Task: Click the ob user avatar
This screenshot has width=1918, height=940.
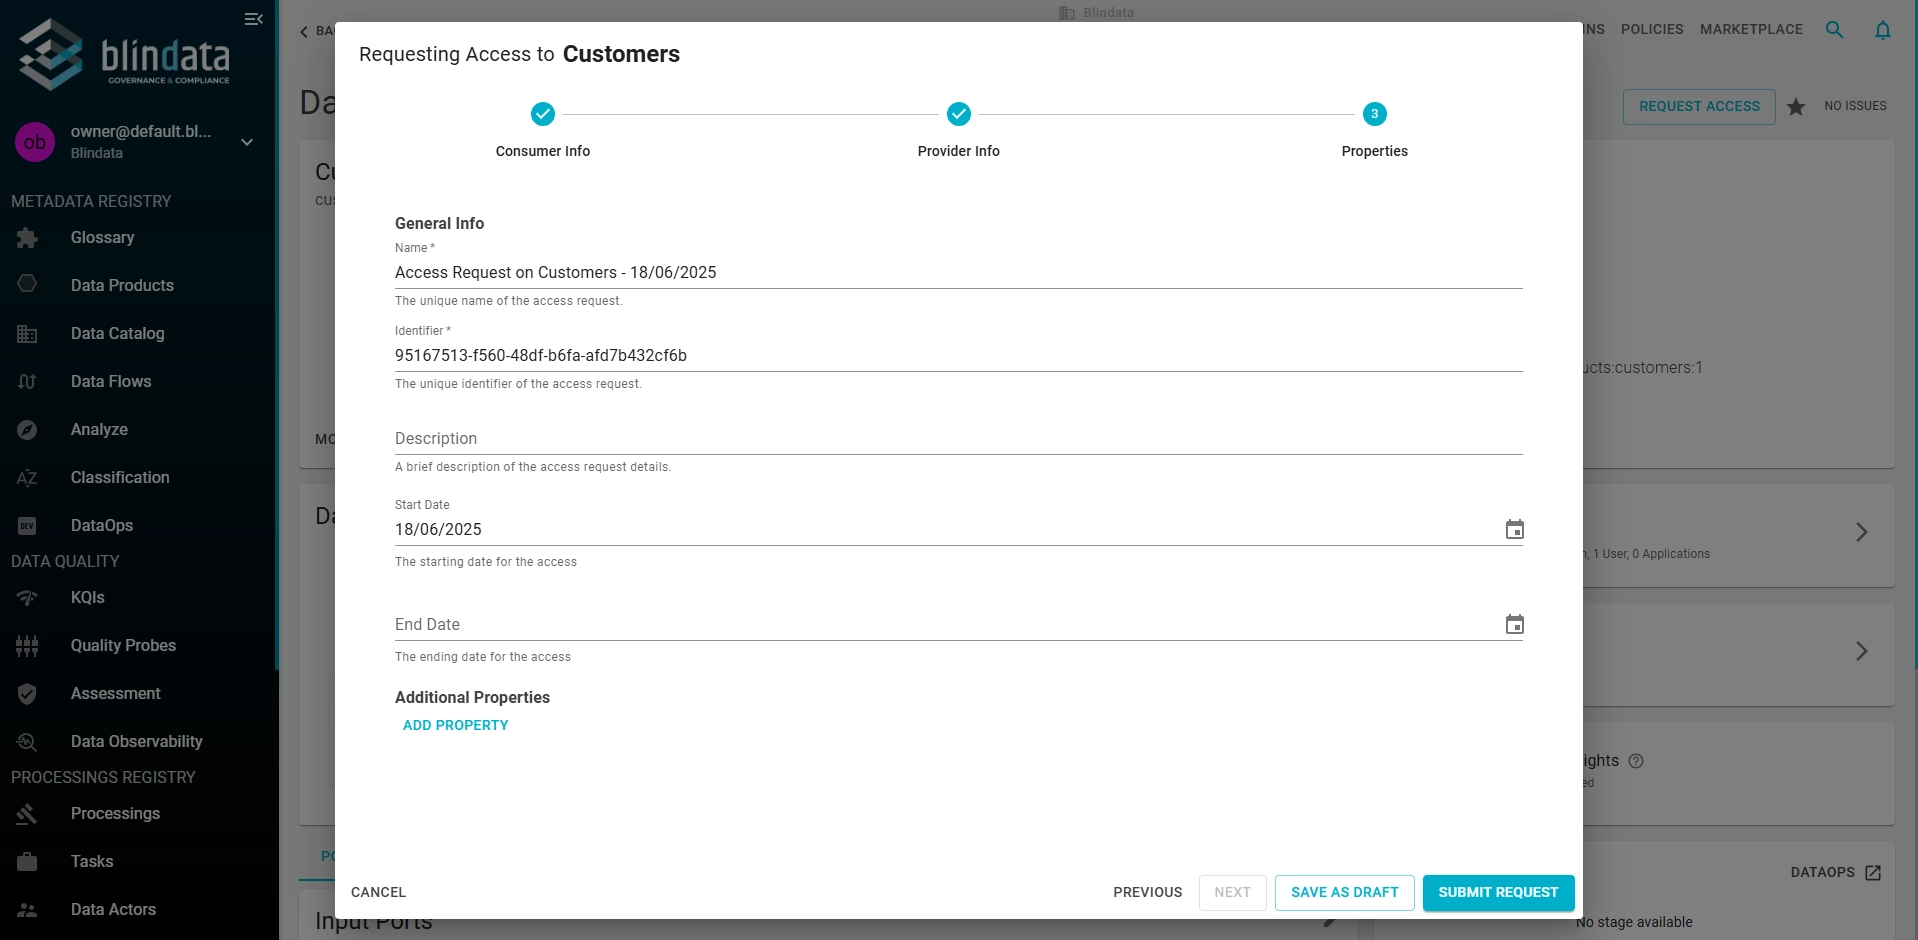Action: tap(35, 142)
